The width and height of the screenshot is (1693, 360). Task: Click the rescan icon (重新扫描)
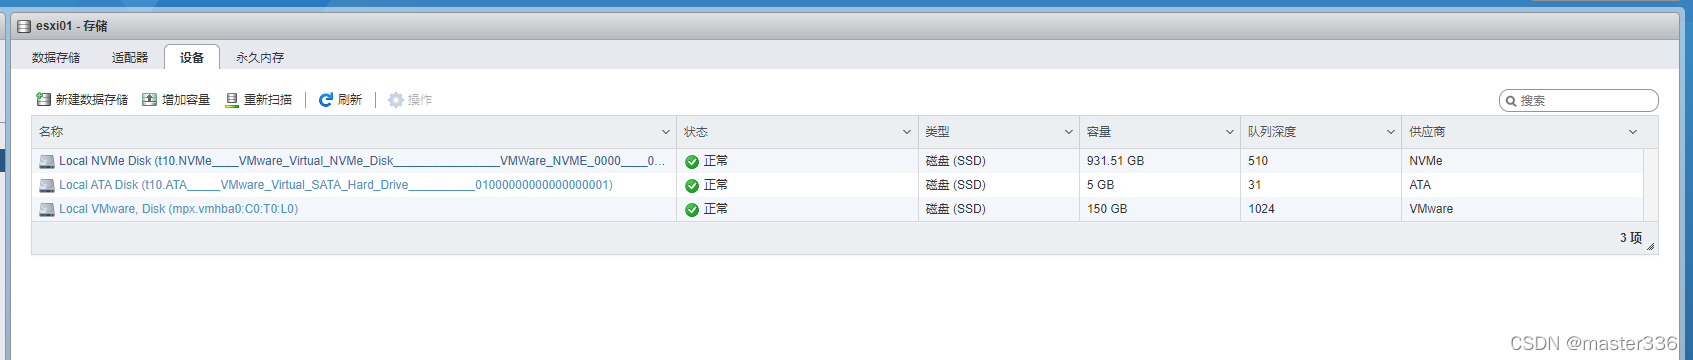click(232, 100)
